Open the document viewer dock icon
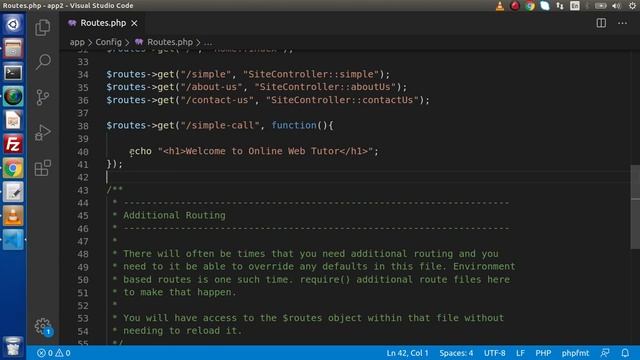Viewport: 640px width, 360px height. (13, 120)
